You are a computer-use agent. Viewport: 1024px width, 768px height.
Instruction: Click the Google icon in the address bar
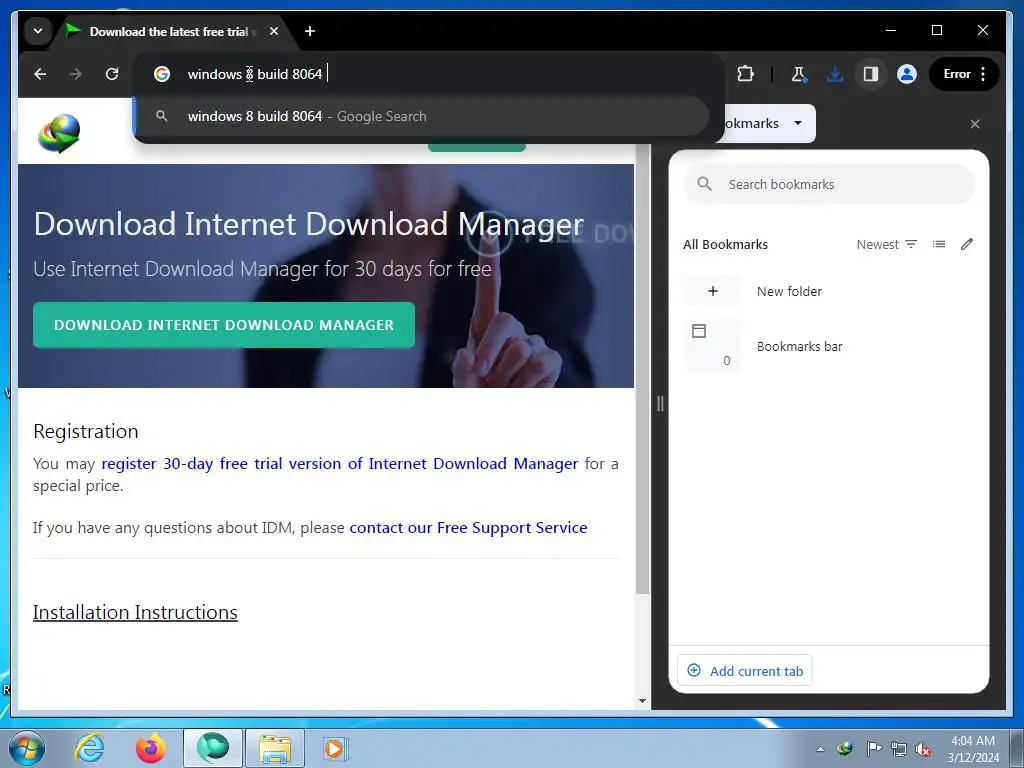coord(162,74)
